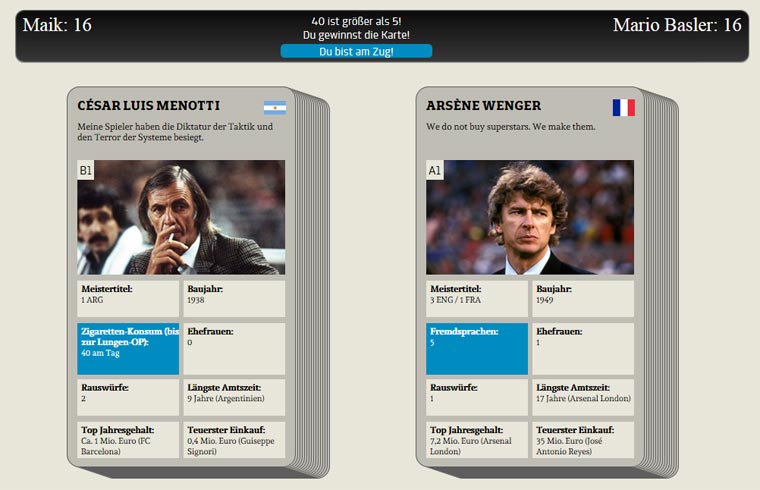Click Wenger's Meistertitel stat cell
Image resolution: width=760 pixels, height=490 pixels.
[477, 298]
